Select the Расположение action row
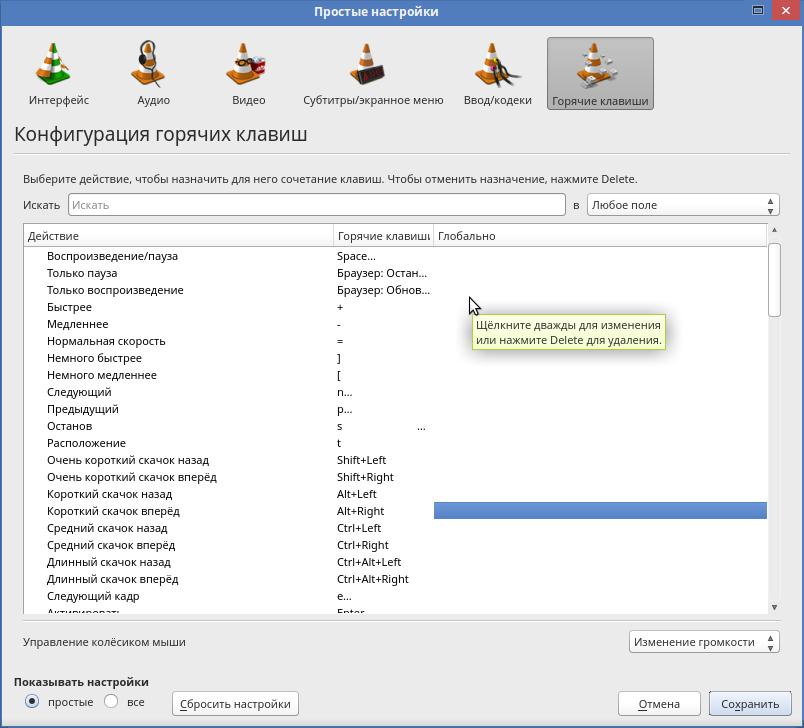 point(395,442)
